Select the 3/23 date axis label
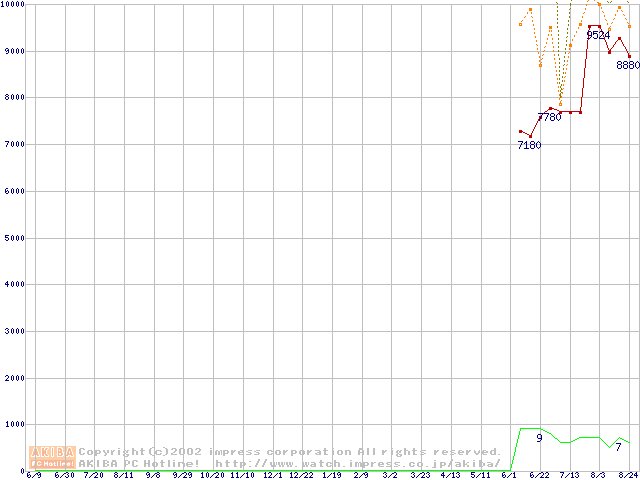Screen dimensions: 640x480 (420, 476)
